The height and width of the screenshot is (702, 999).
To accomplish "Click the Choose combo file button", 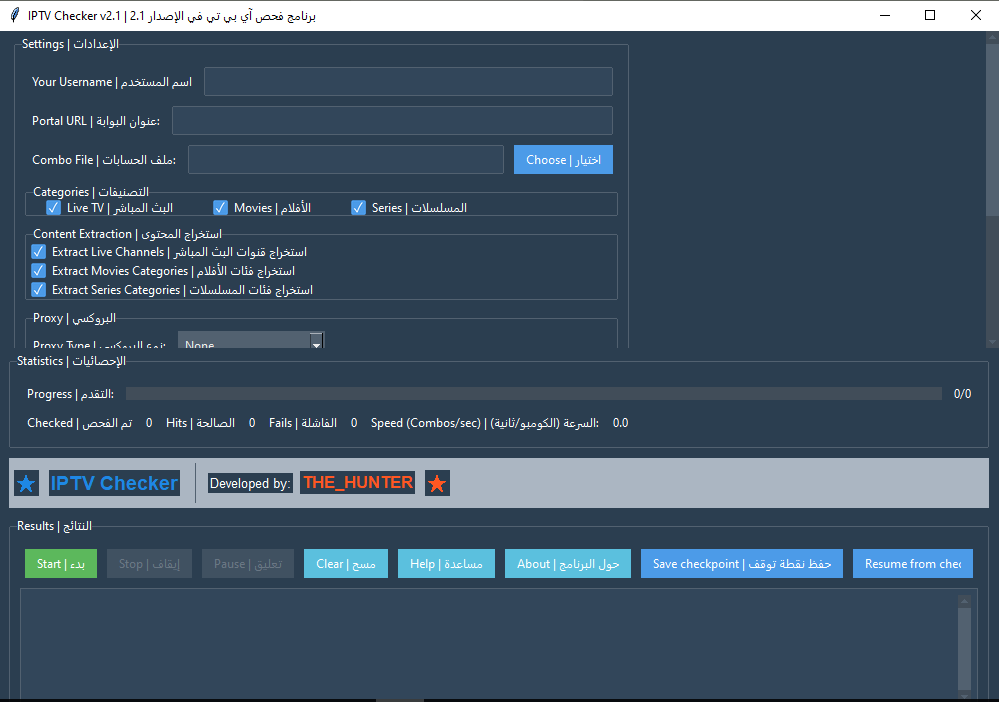I will pyautogui.click(x=563, y=159).
